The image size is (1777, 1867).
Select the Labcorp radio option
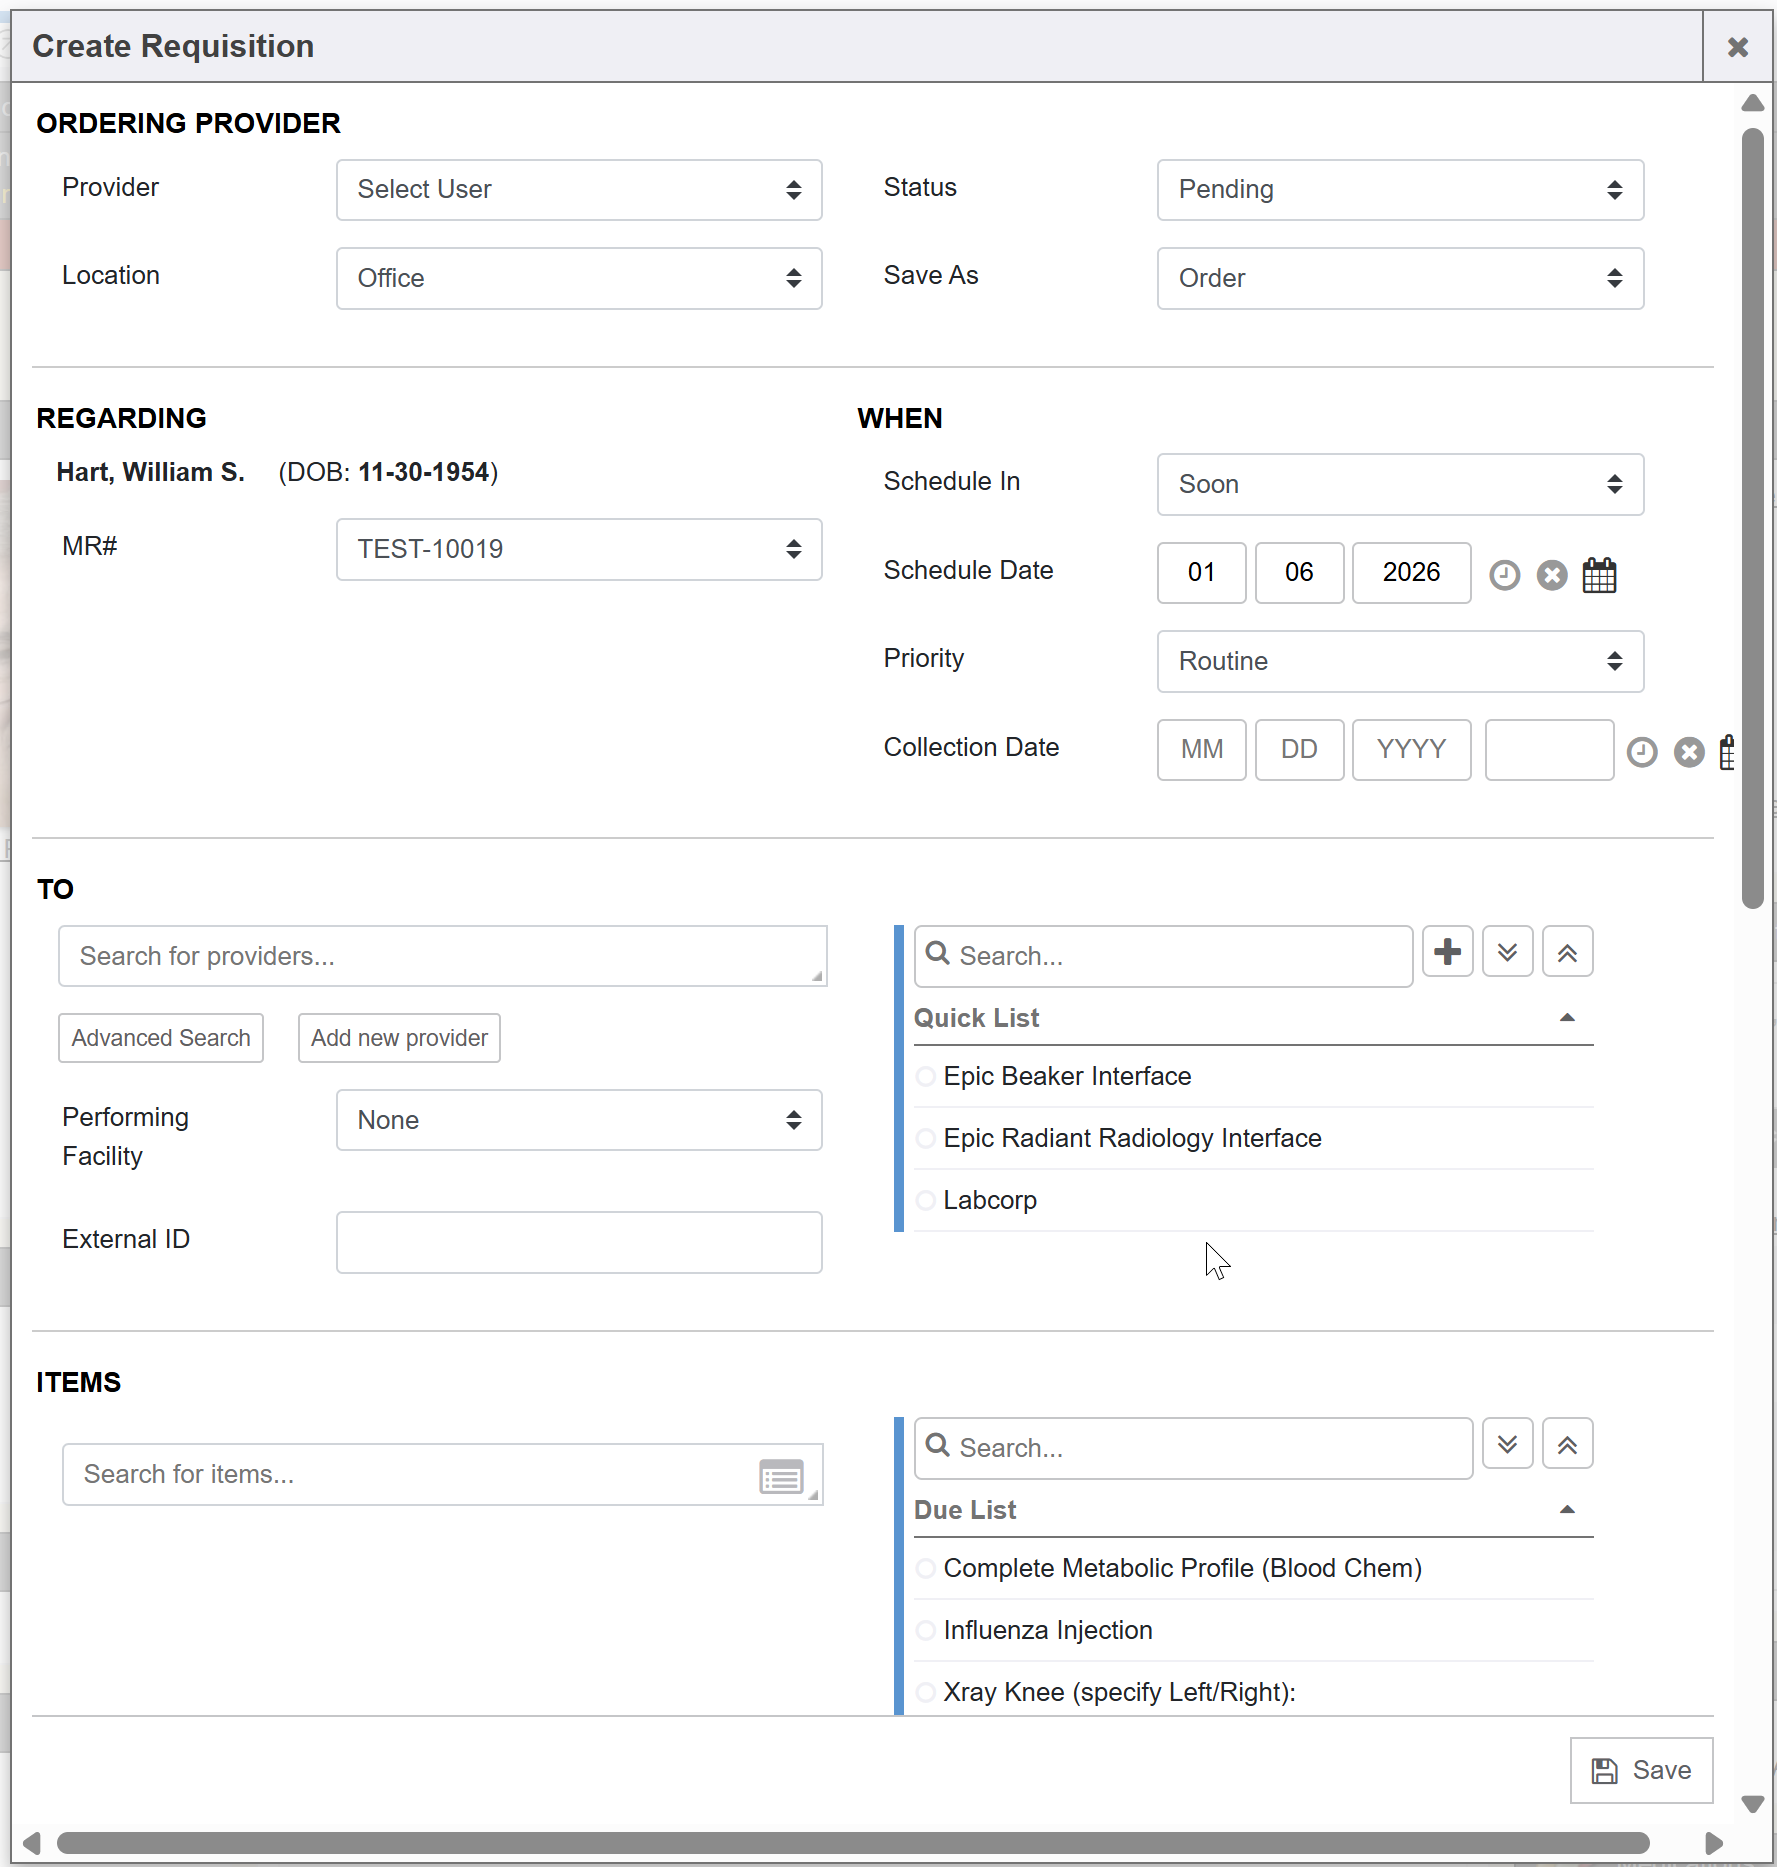926,1200
